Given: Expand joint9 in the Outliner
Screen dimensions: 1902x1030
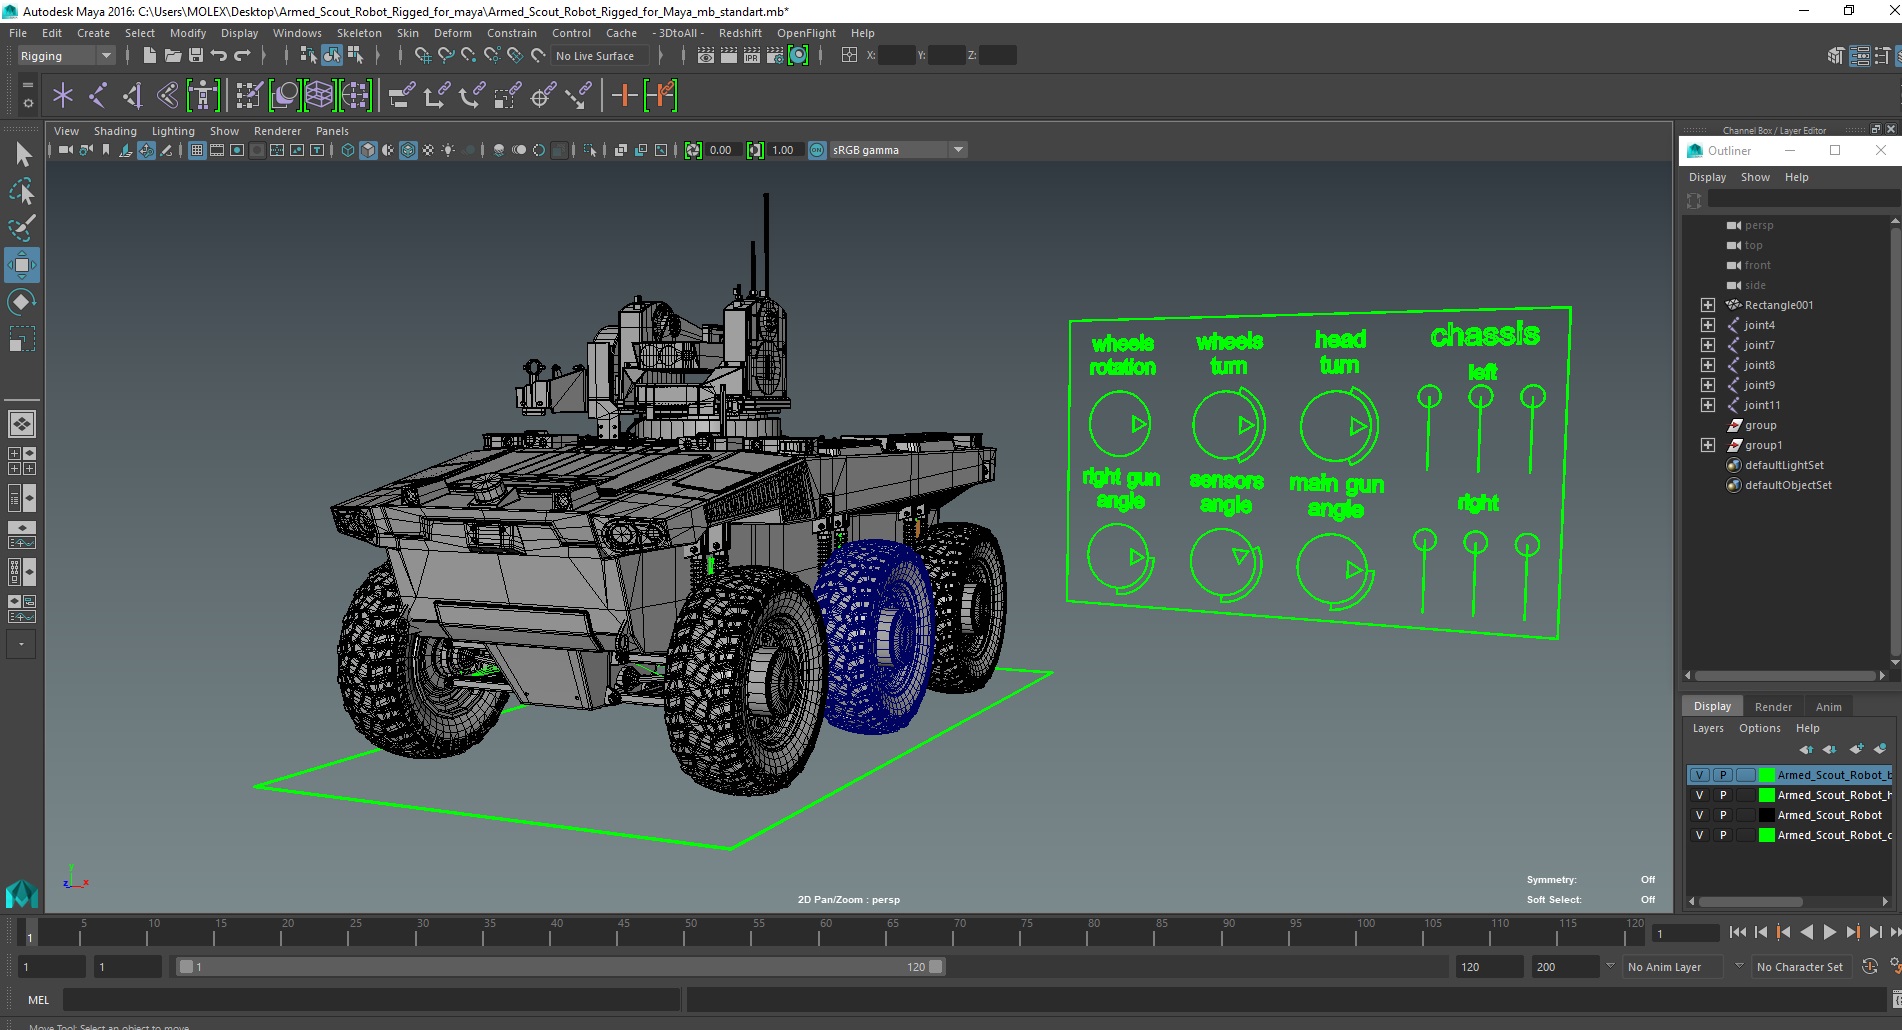Looking at the screenshot, I should 1708,385.
